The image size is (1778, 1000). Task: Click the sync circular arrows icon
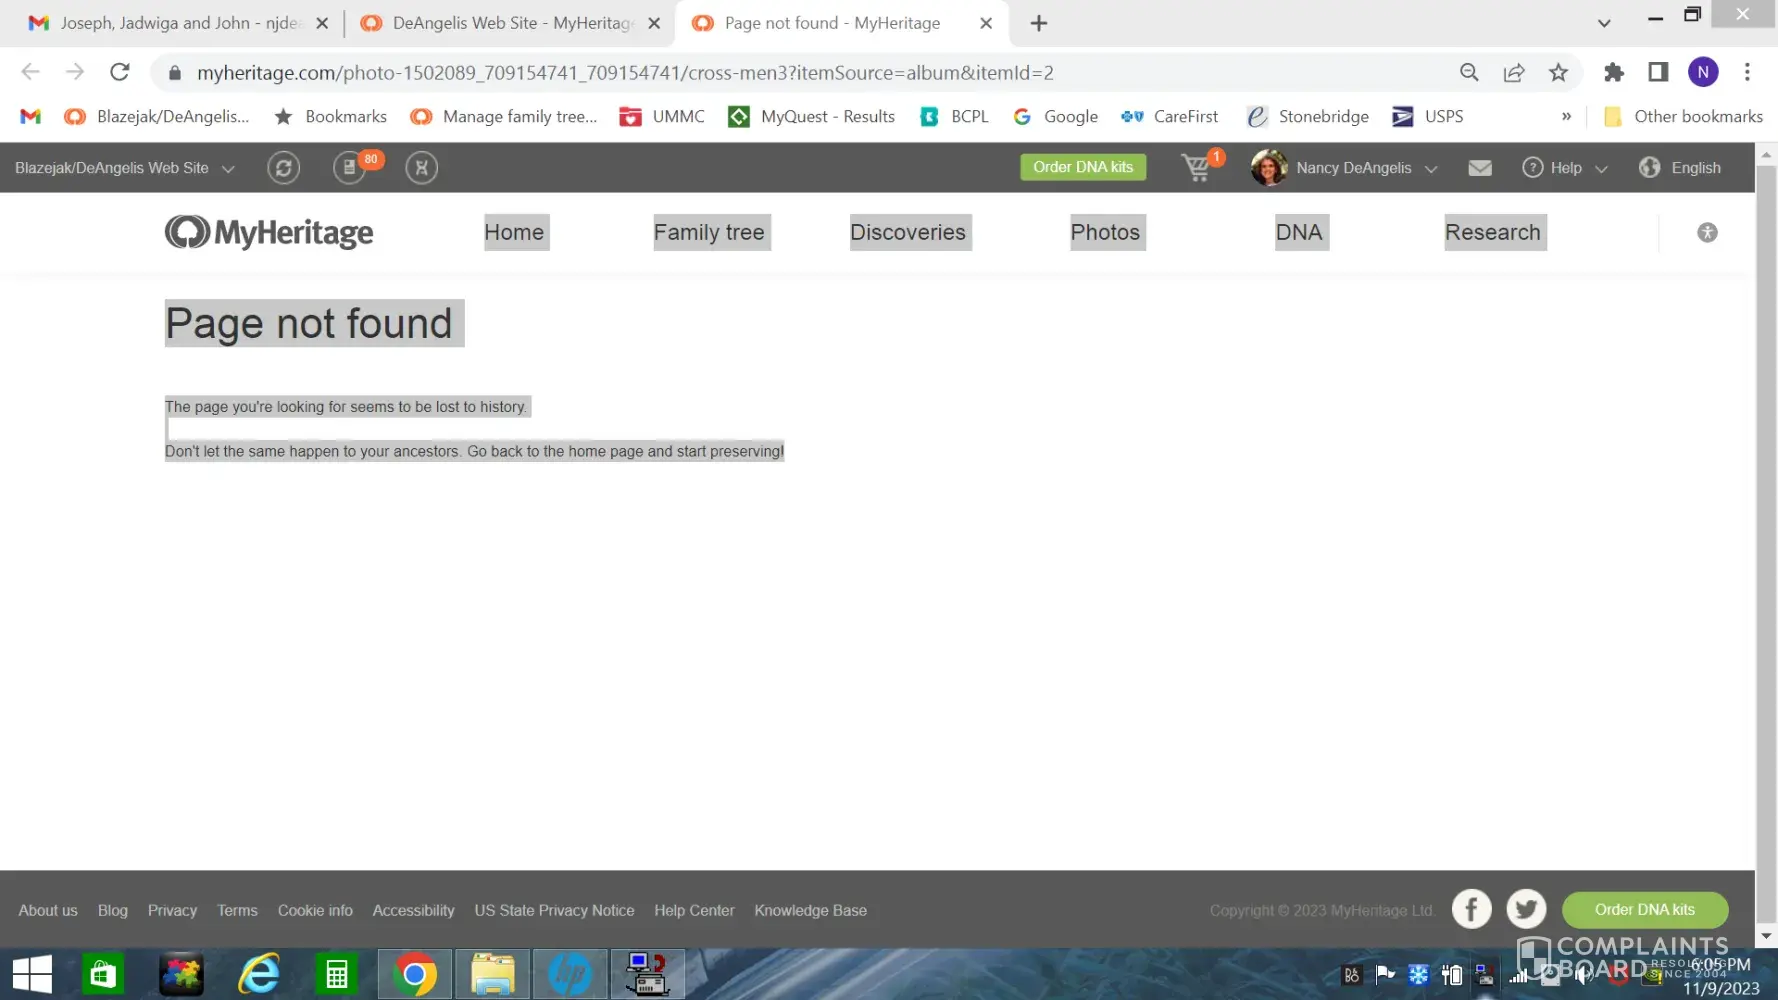tap(283, 167)
